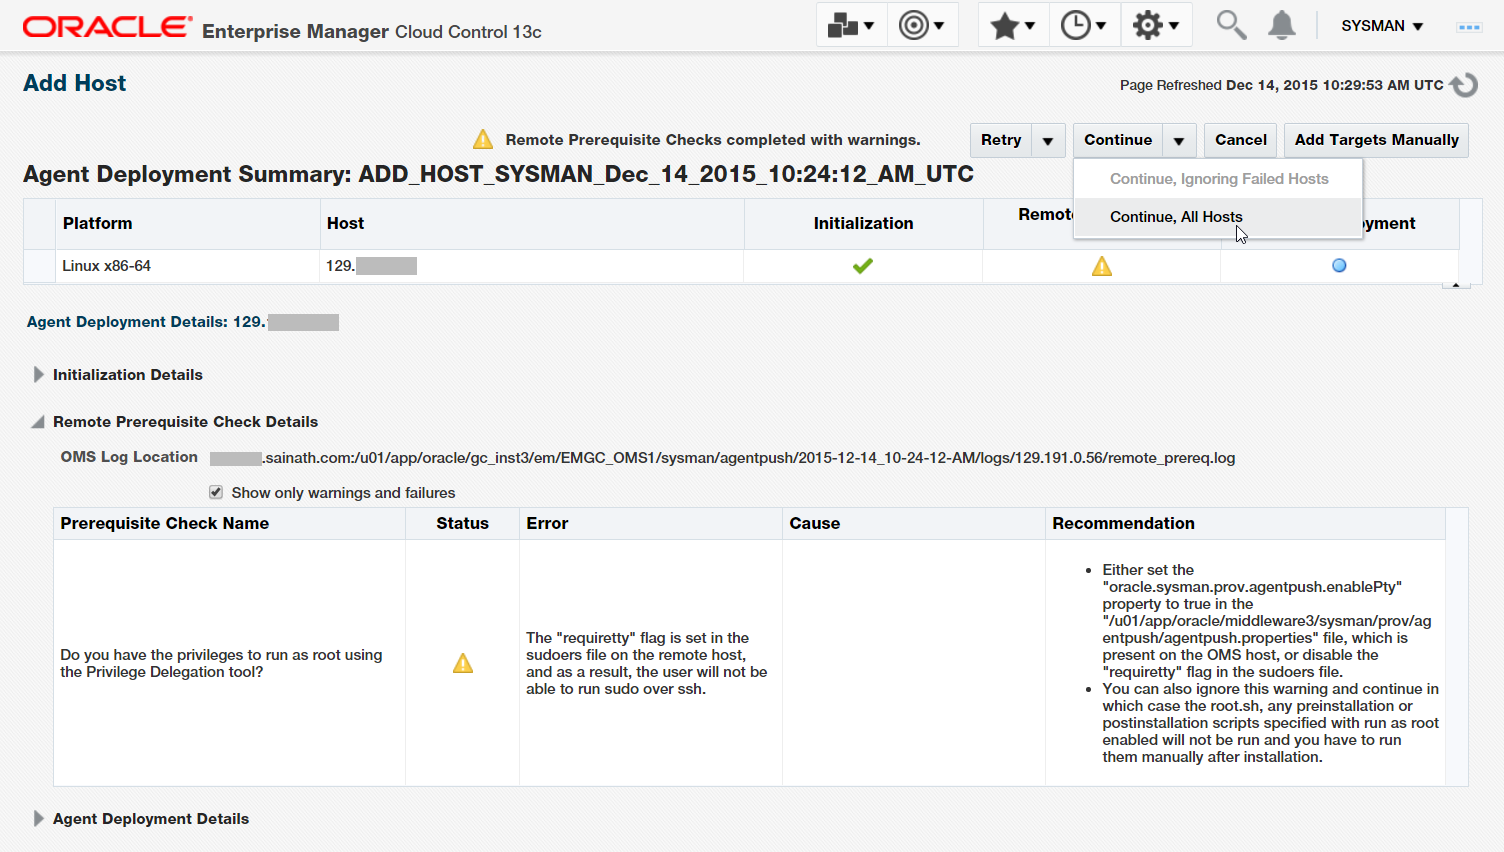Click Add Targets Manually button
Image resolution: width=1504 pixels, height=852 pixels.
1376,140
